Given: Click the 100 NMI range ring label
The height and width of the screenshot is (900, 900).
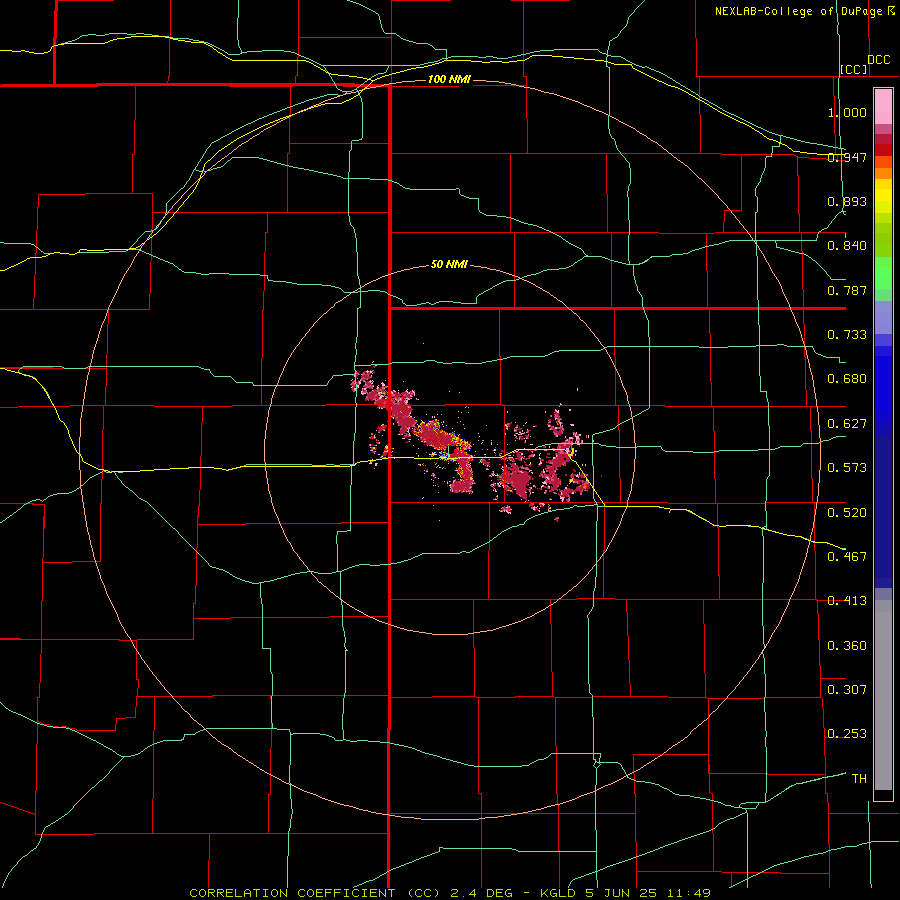Looking at the screenshot, I should (449, 79).
